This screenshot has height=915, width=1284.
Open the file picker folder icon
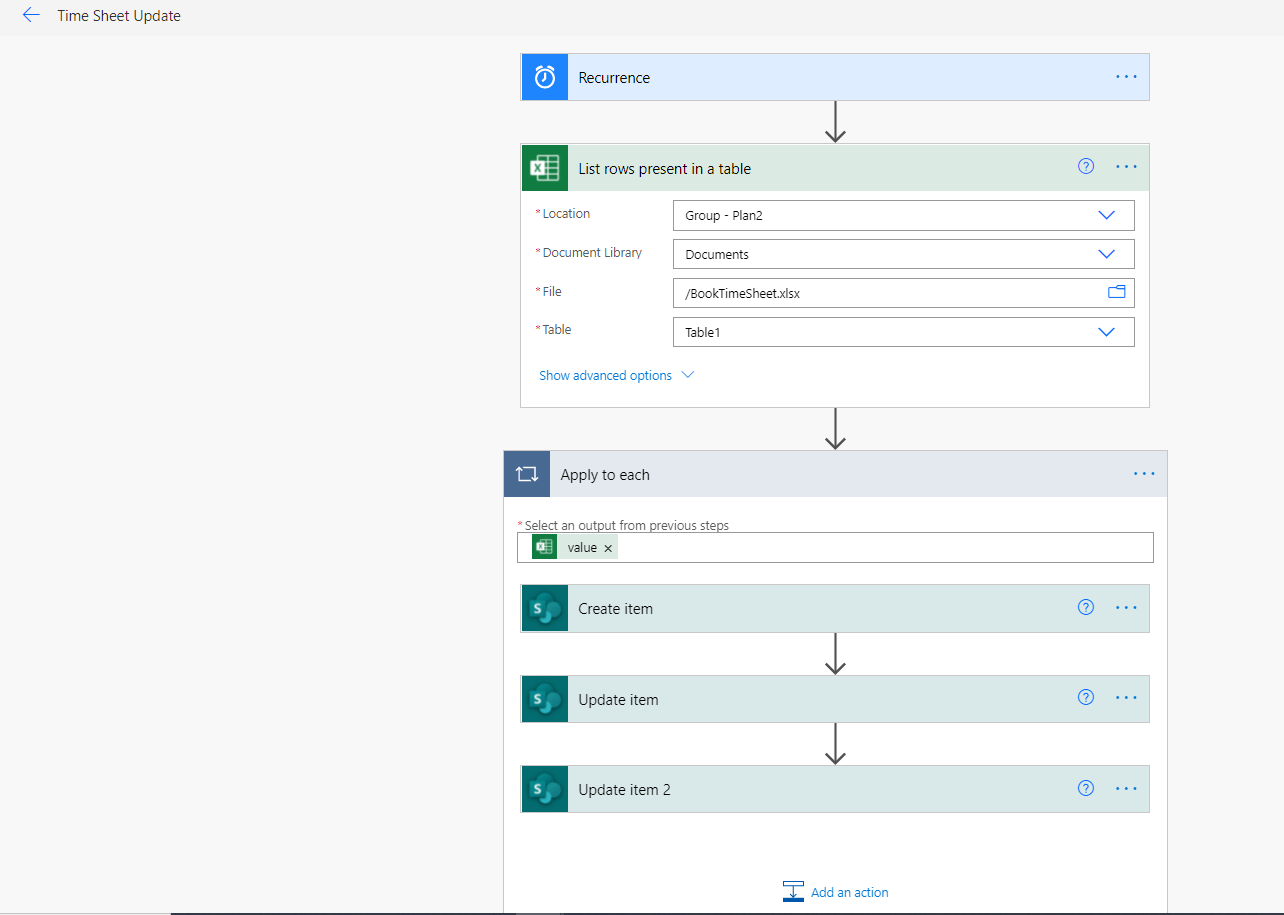1117,292
